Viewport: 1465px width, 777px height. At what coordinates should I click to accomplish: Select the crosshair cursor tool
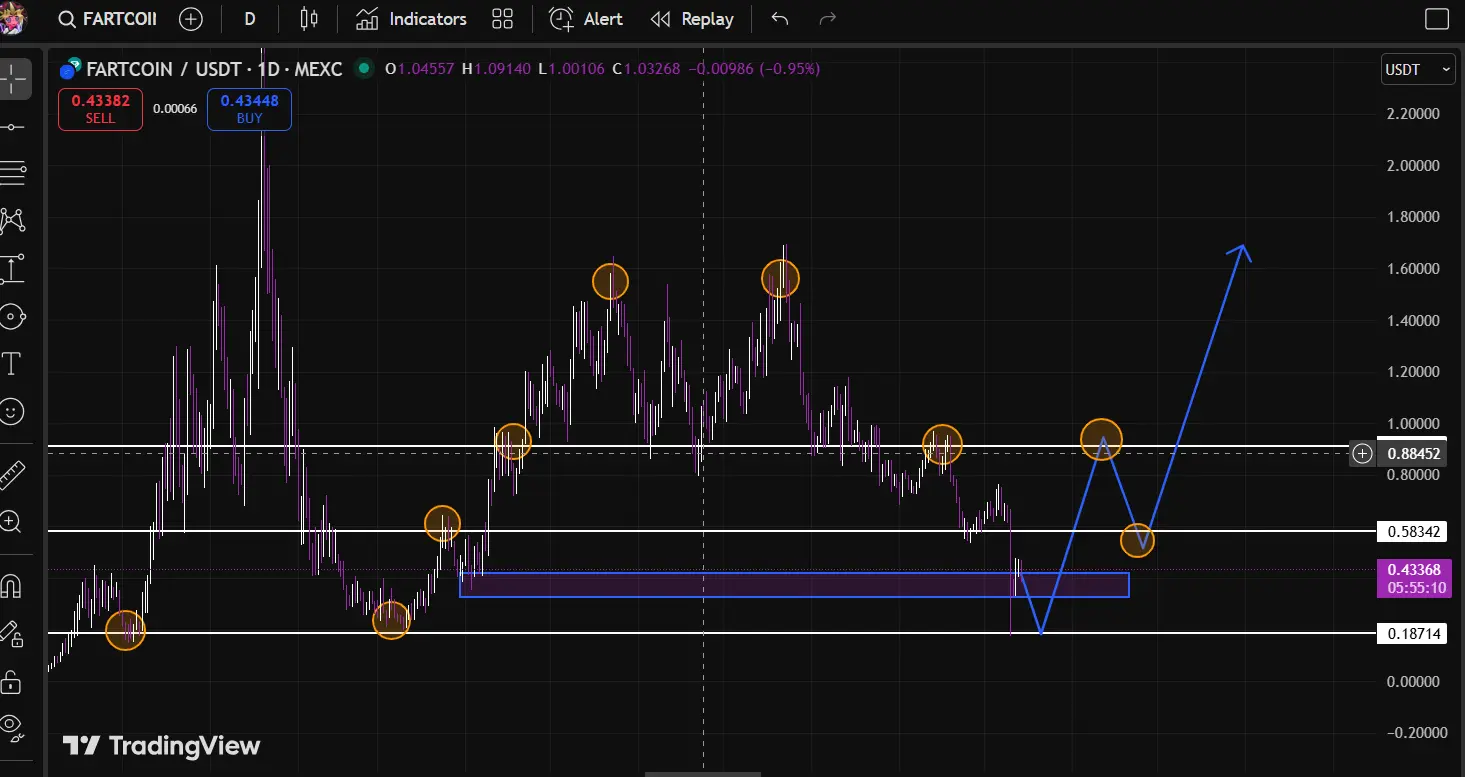tap(13, 78)
